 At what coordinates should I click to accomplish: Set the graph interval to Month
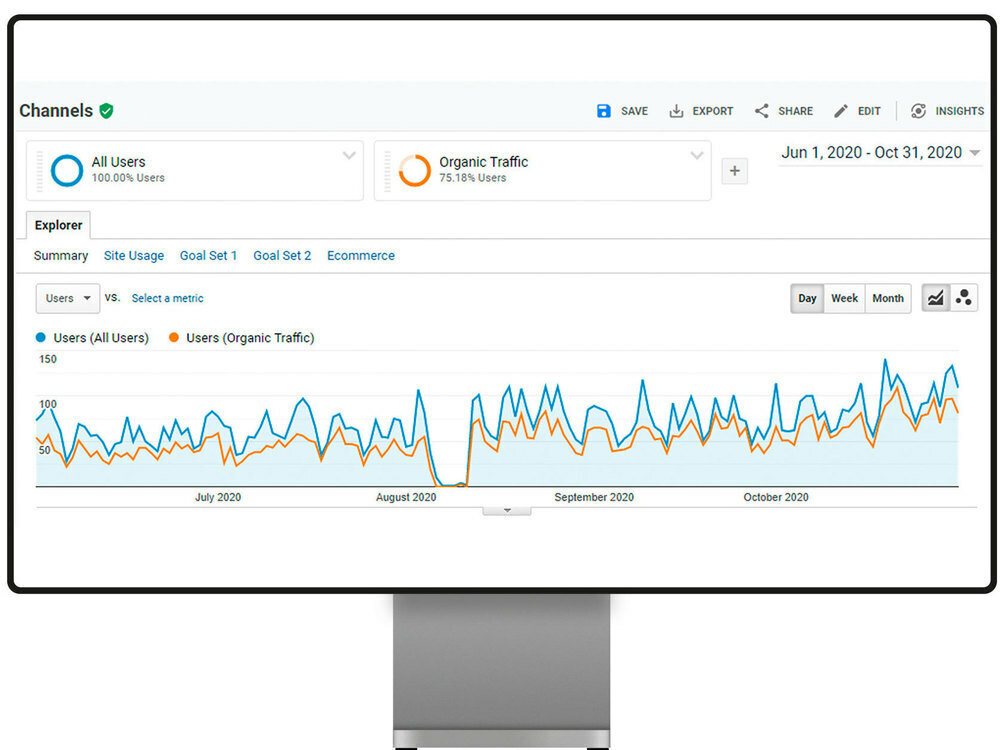click(x=887, y=298)
